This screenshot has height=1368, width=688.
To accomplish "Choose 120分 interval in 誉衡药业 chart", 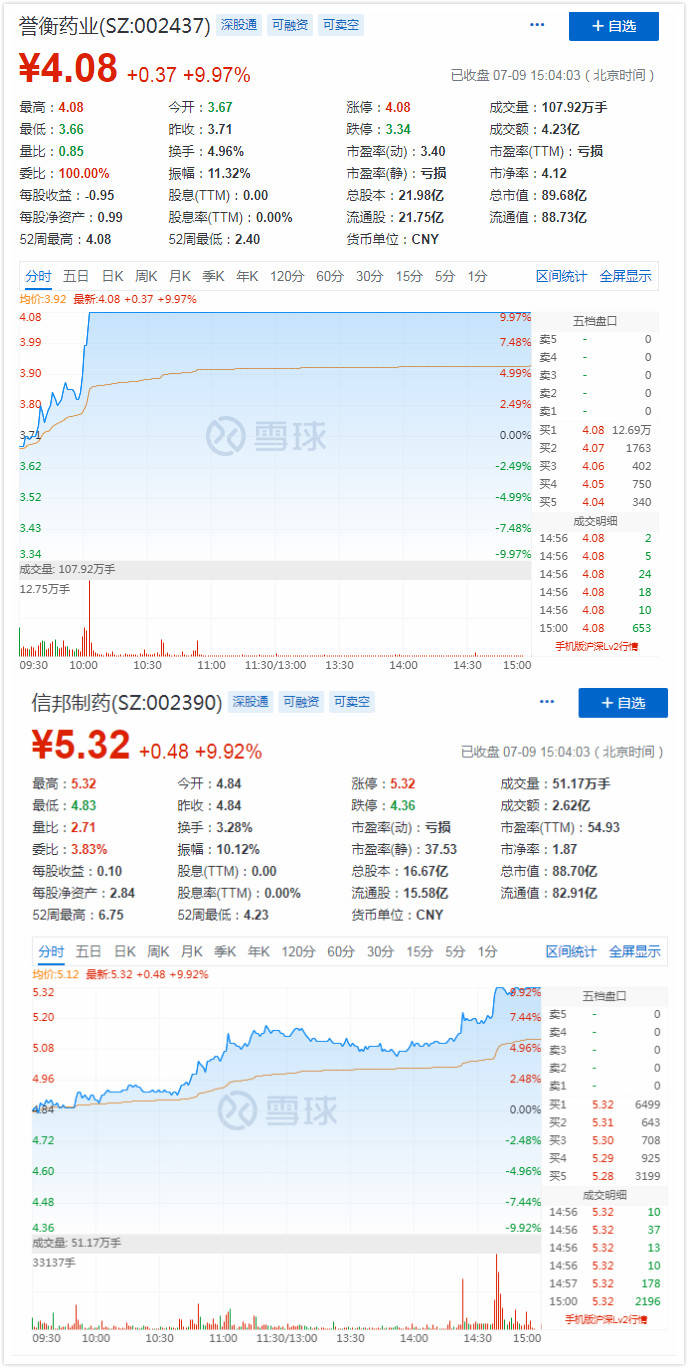I will (286, 276).
